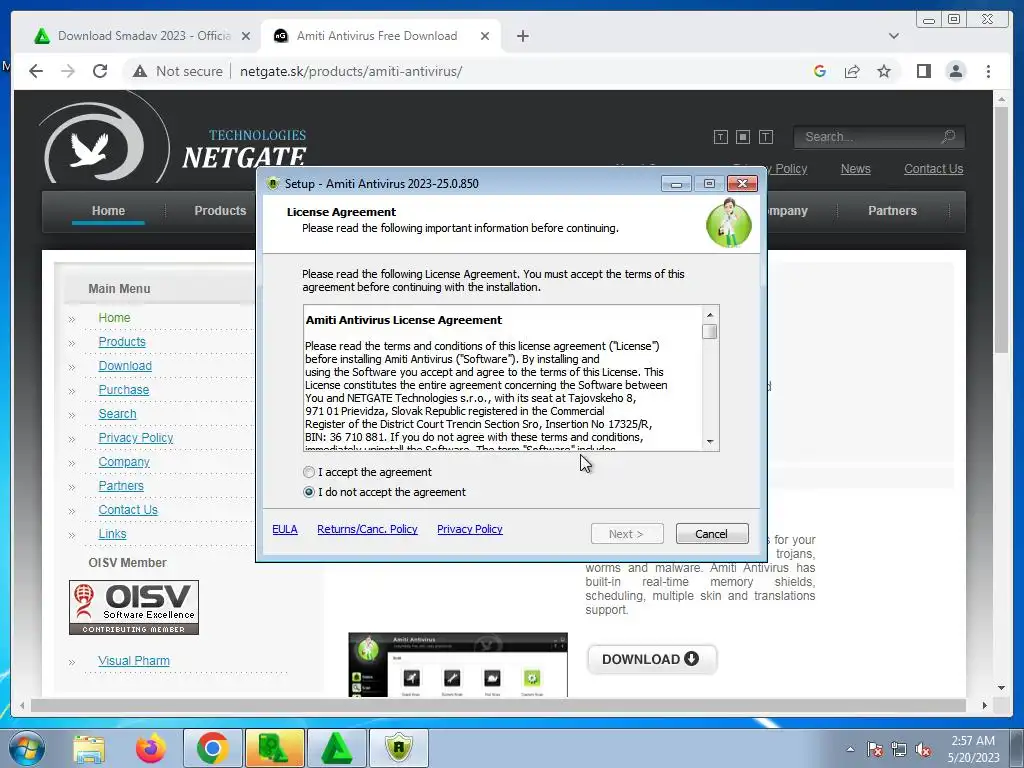The width and height of the screenshot is (1024, 768).
Task: Click Purchase in Main Menu sidebar
Action: click(123, 390)
